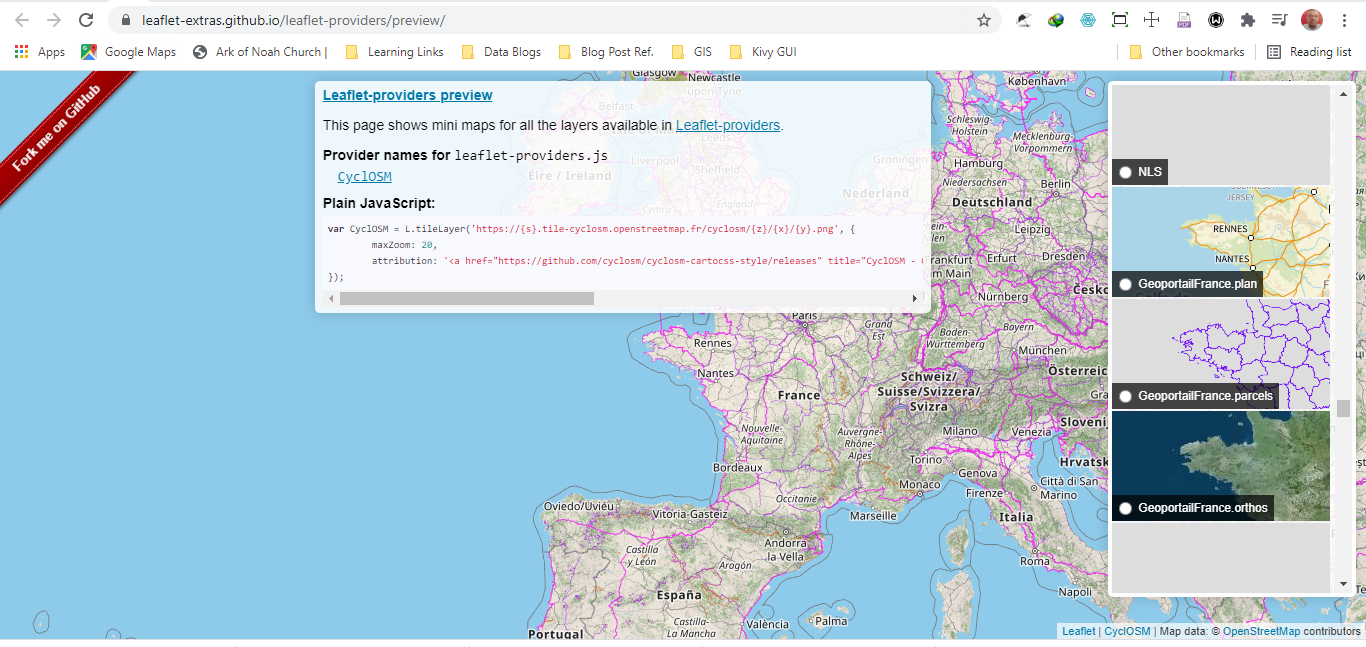
Task: Click the layer list up scroll arrow
Action: pyautogui.click(x=1343, y=93)
